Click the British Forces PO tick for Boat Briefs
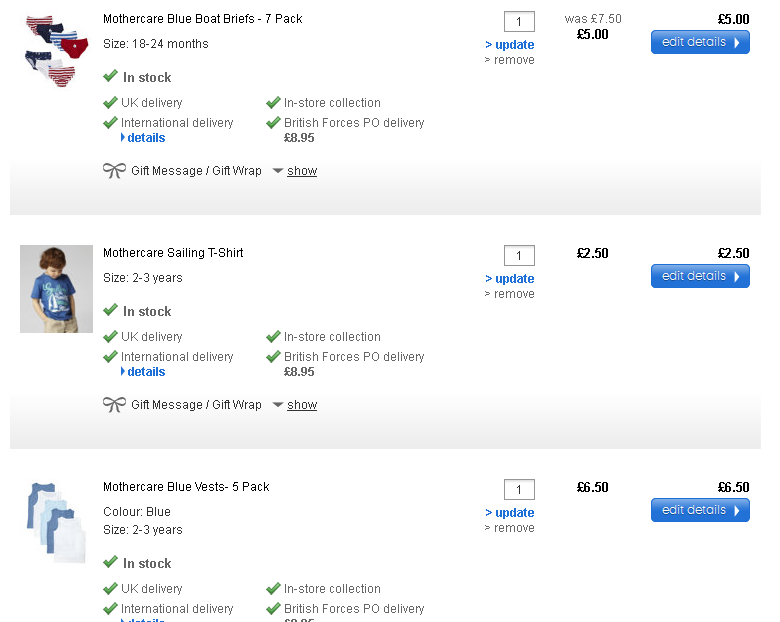The image size is (780, 622). pos(273,123)
